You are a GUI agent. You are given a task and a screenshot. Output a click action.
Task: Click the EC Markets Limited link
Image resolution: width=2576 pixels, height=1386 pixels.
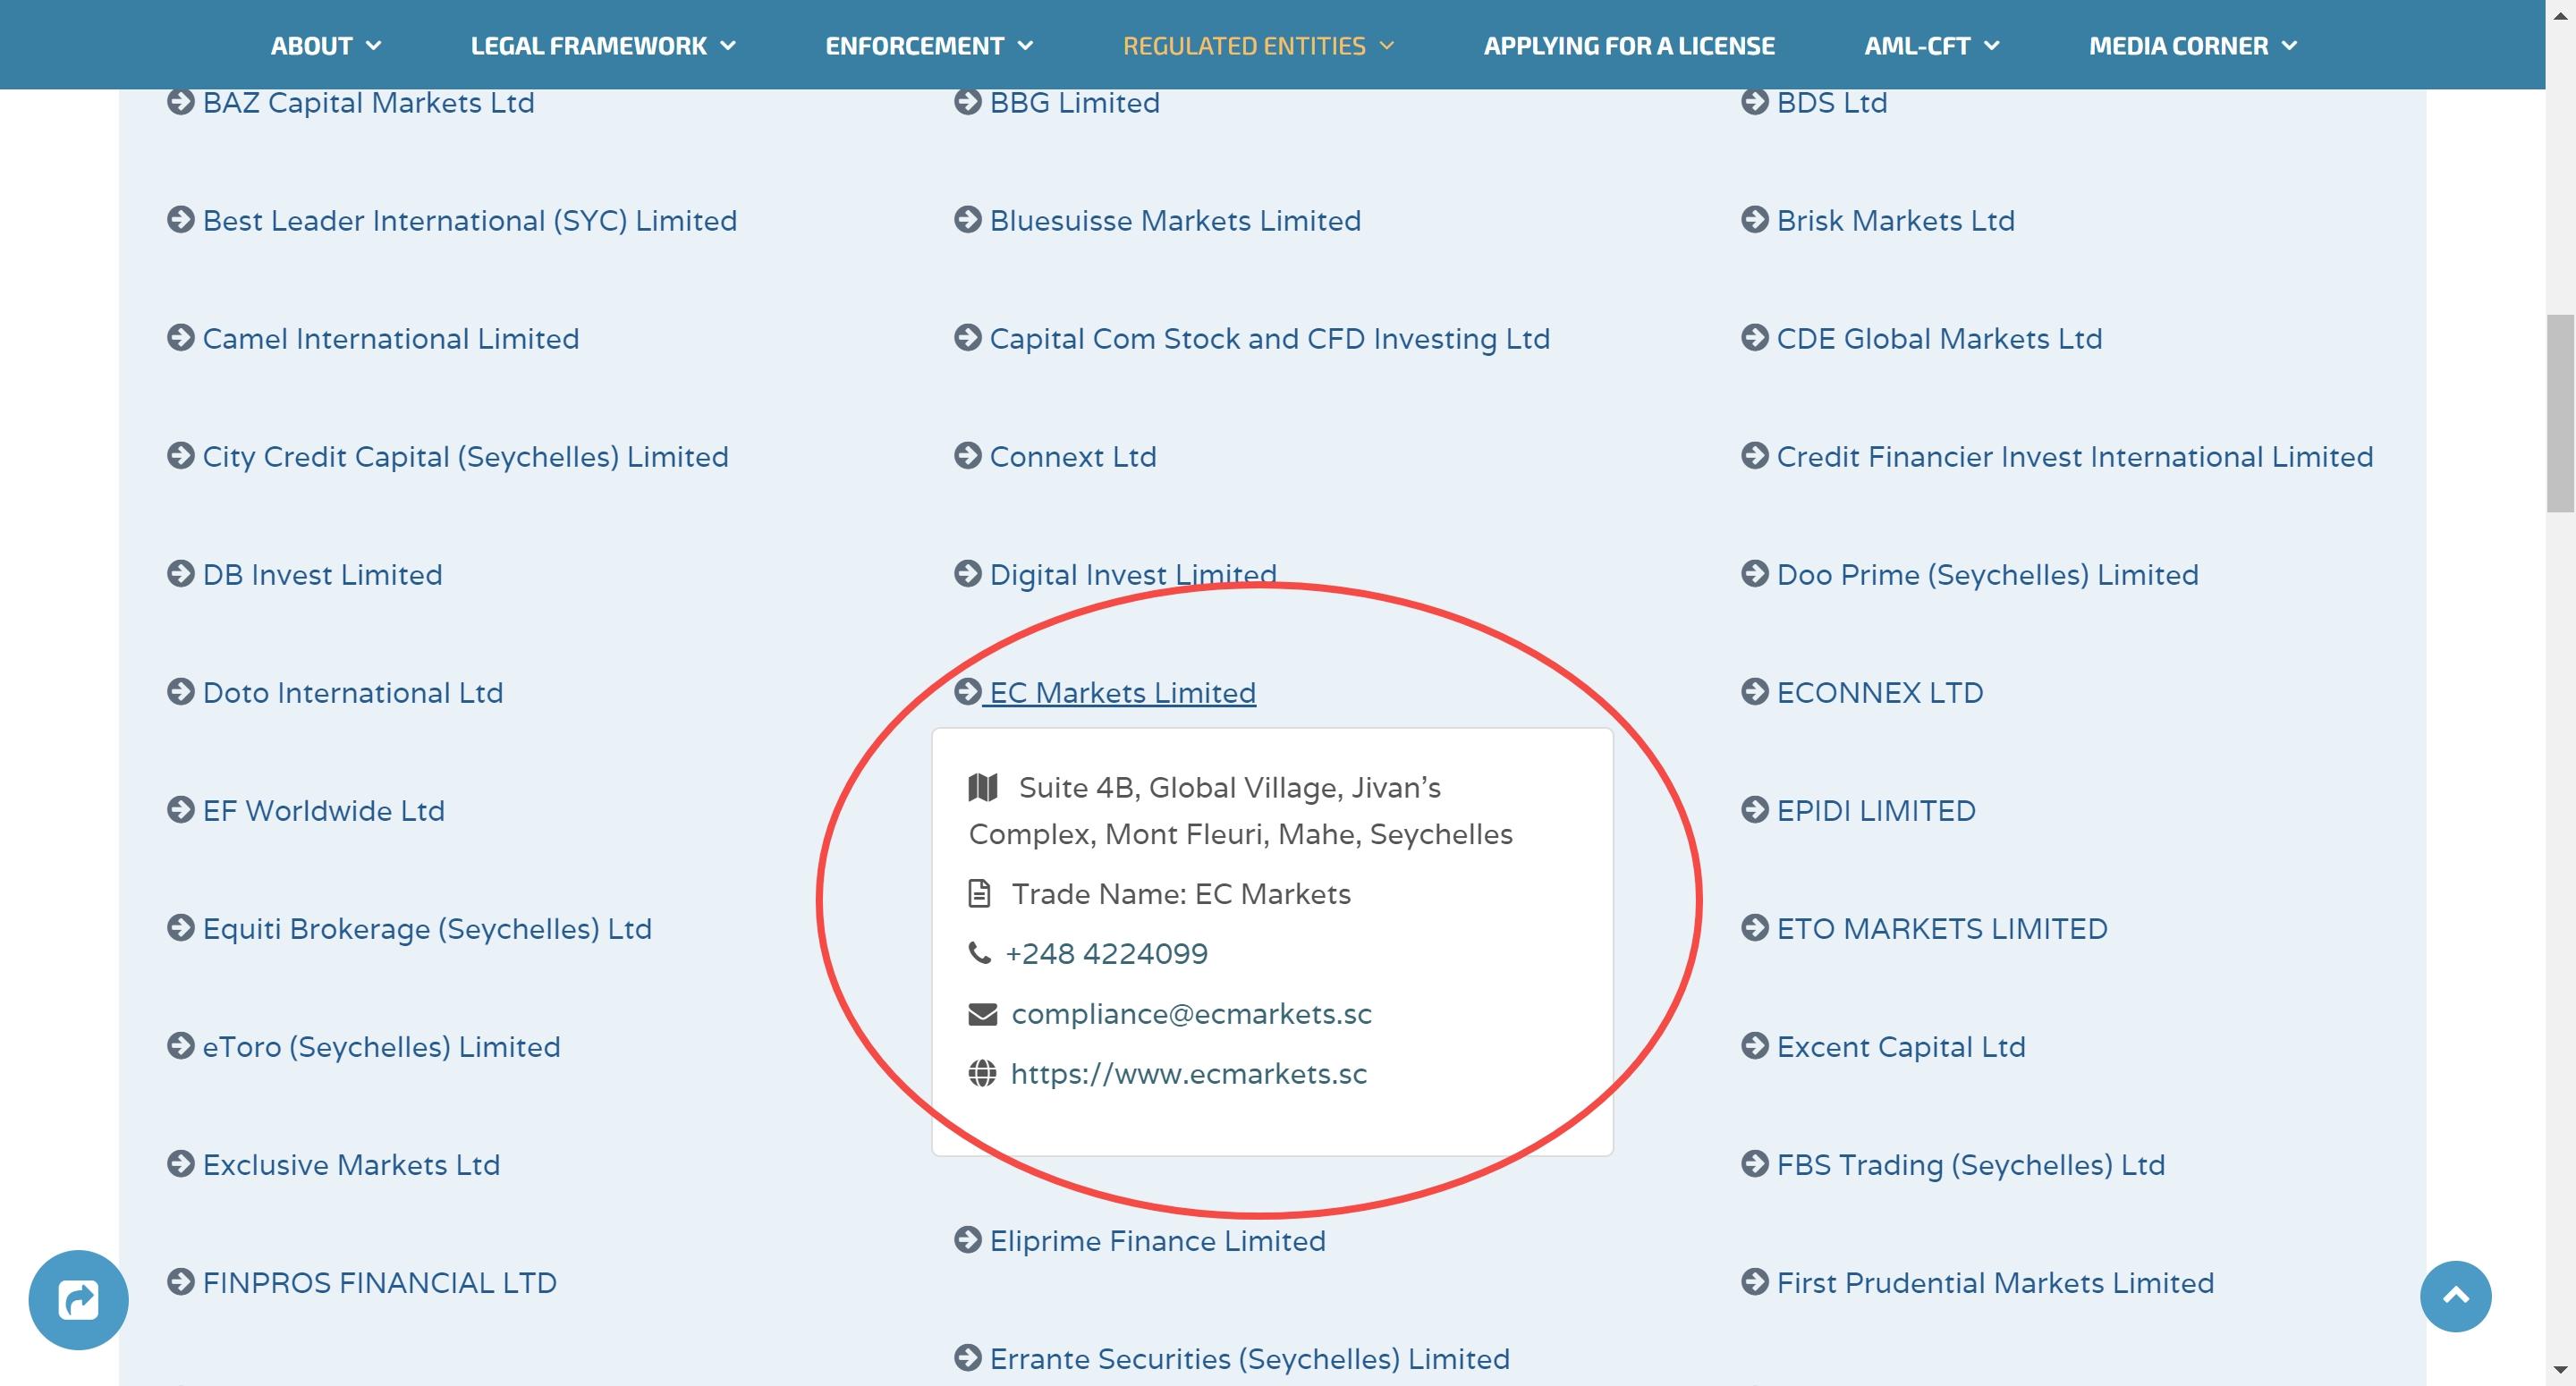[1120, 691]
